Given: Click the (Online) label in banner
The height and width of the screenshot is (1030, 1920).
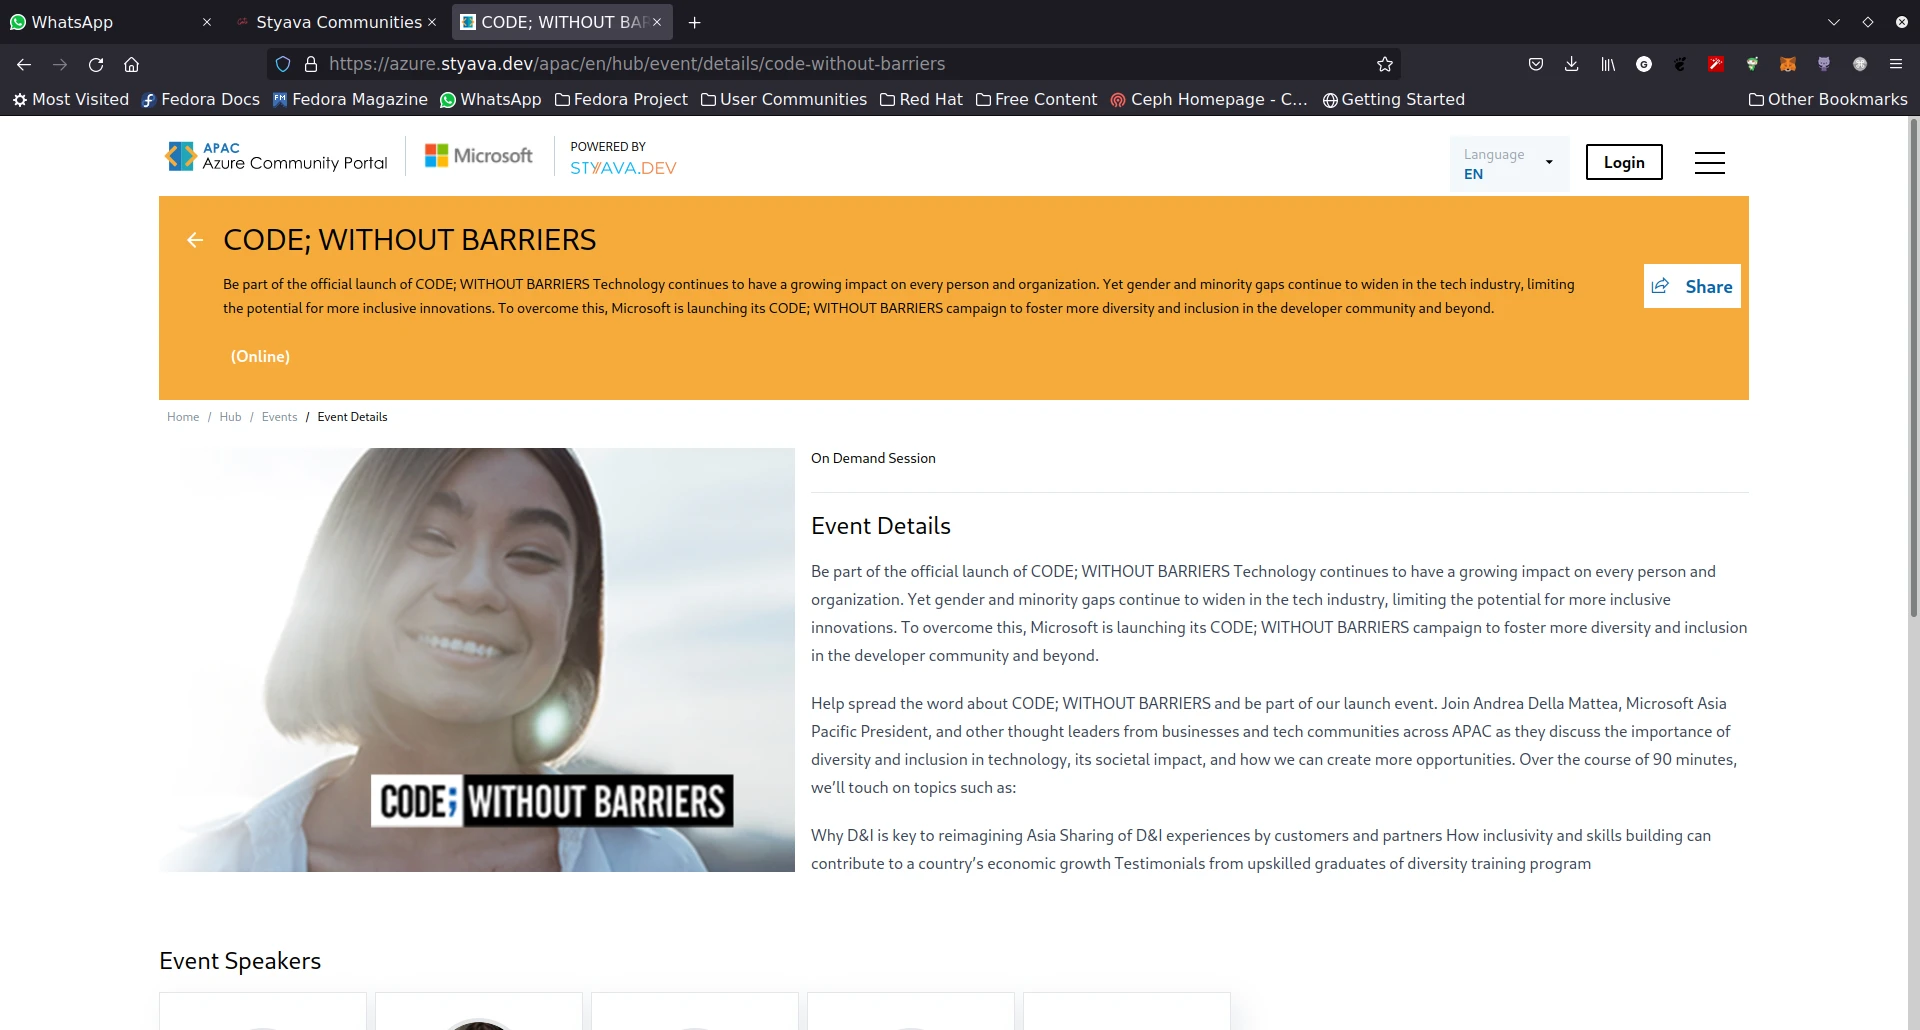Looking at the screenshot, I should tap(260, 356).
